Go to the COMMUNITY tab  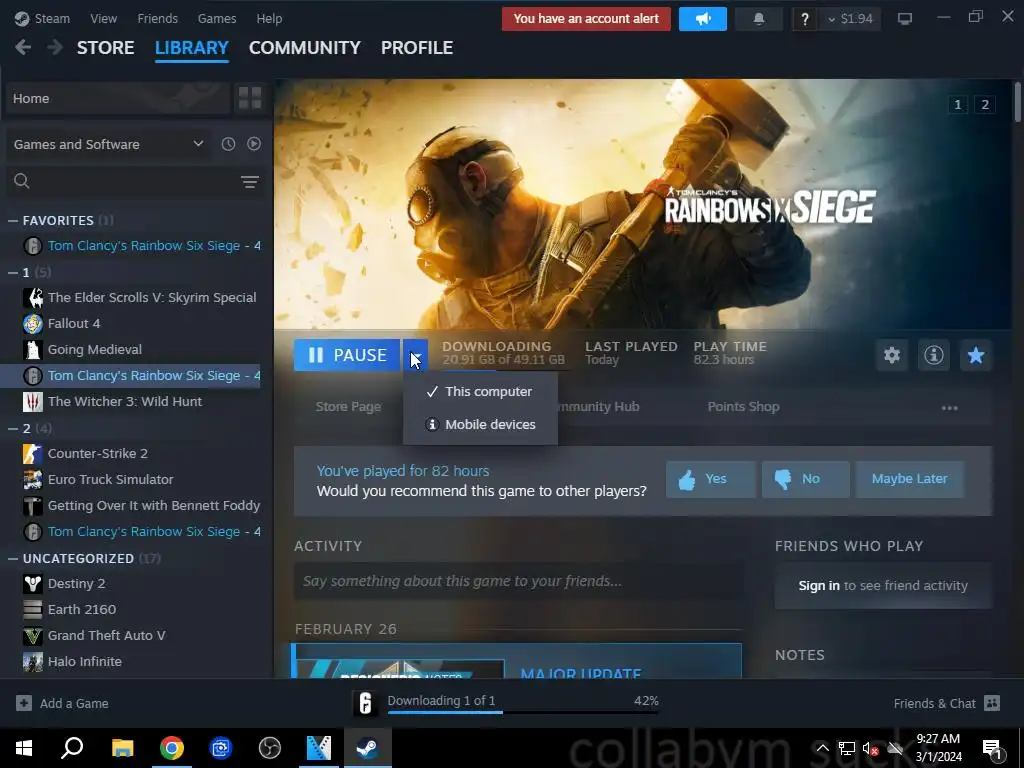pos(304,48)
